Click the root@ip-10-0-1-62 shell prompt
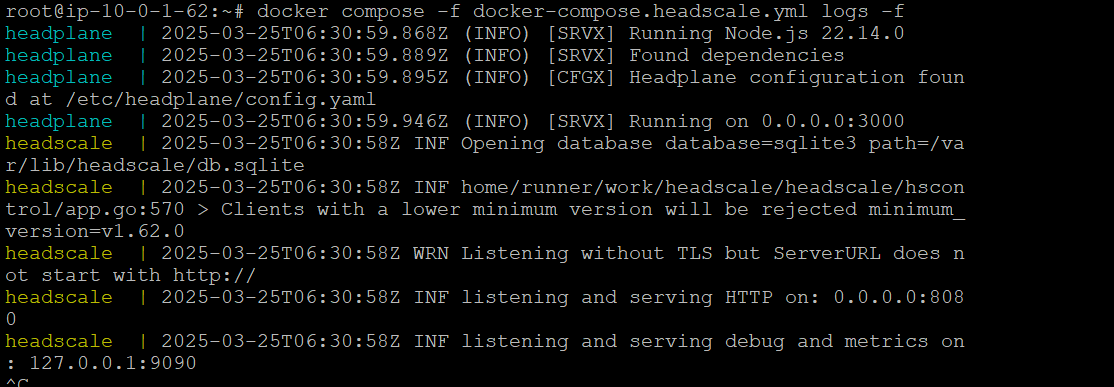Image resolution: width=1114 pixels, height=387 pixels. point(125,12)
